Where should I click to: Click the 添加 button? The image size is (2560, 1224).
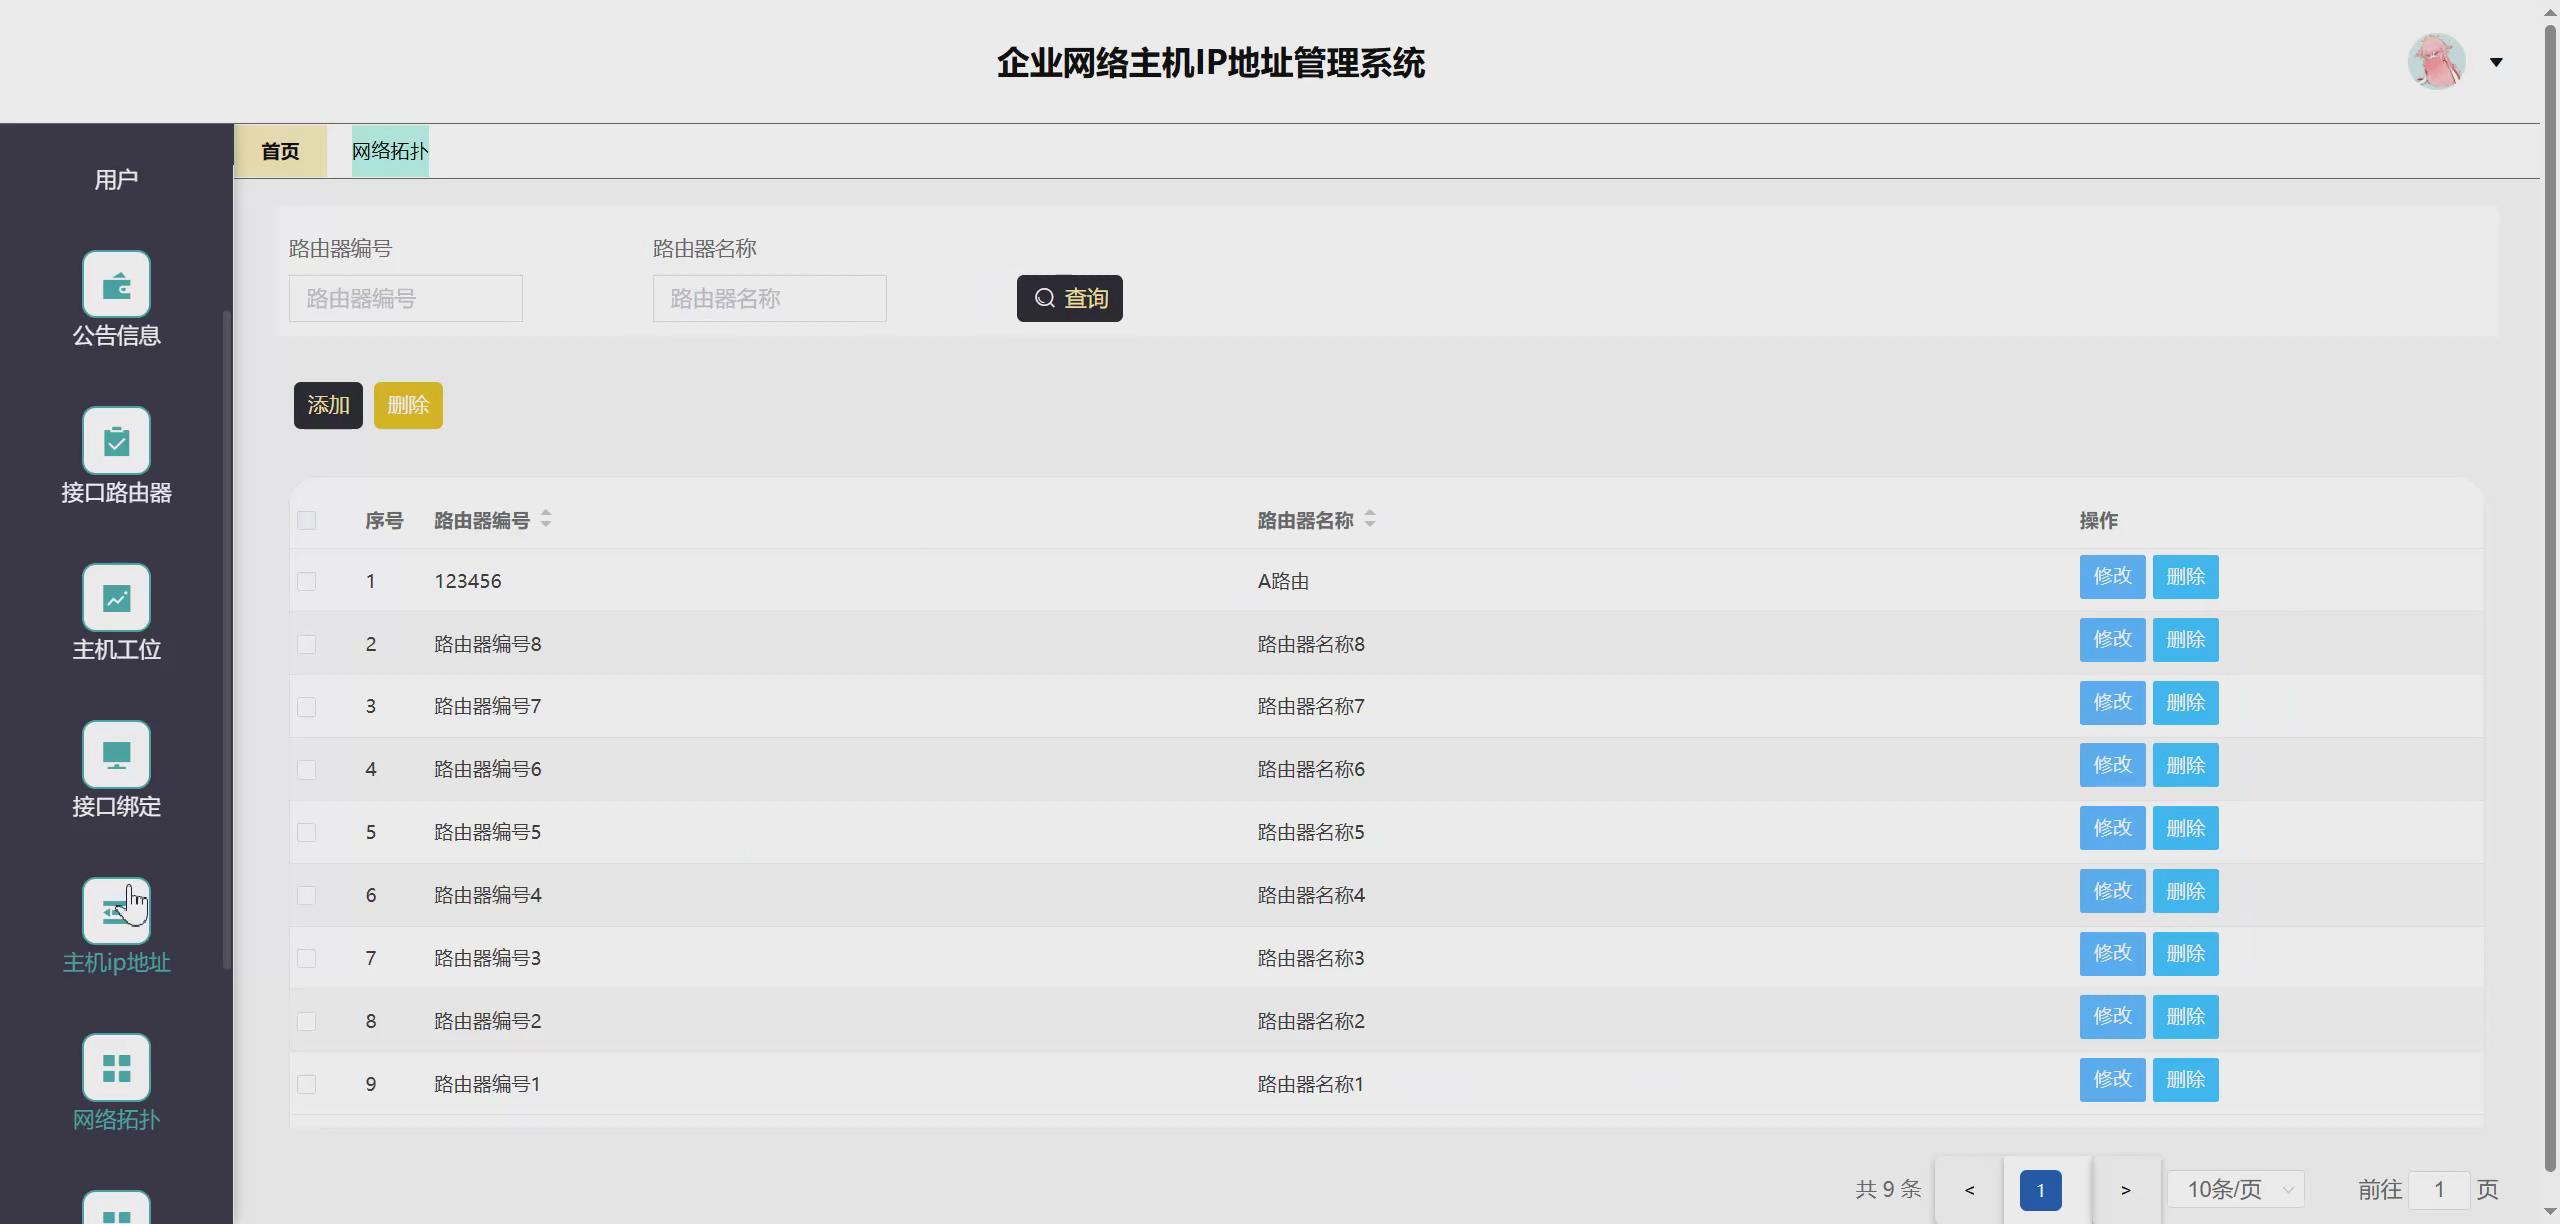[x=328, y=406]
